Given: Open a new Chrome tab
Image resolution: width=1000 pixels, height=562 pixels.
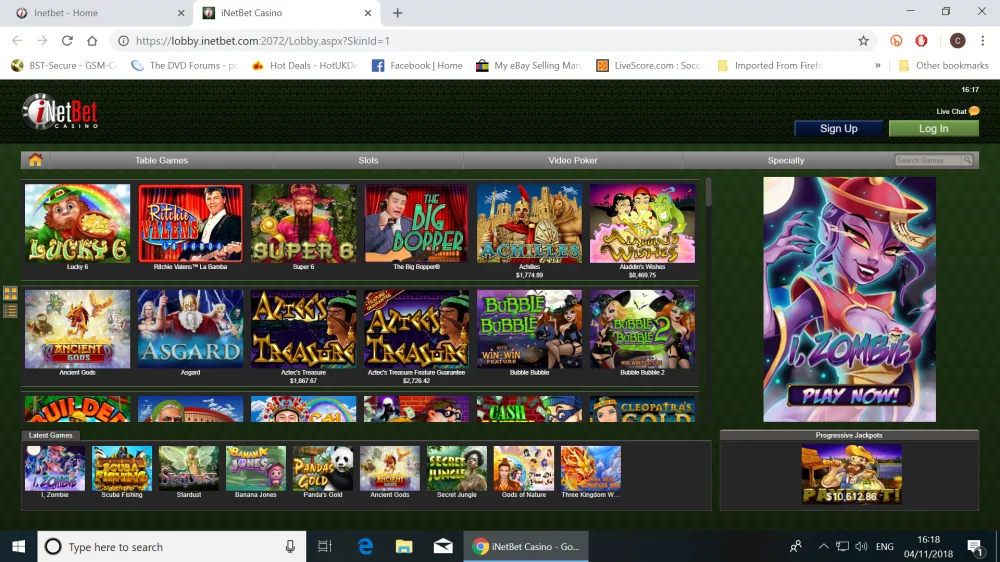Looking at the screenshot, I should tap(397, 13).
